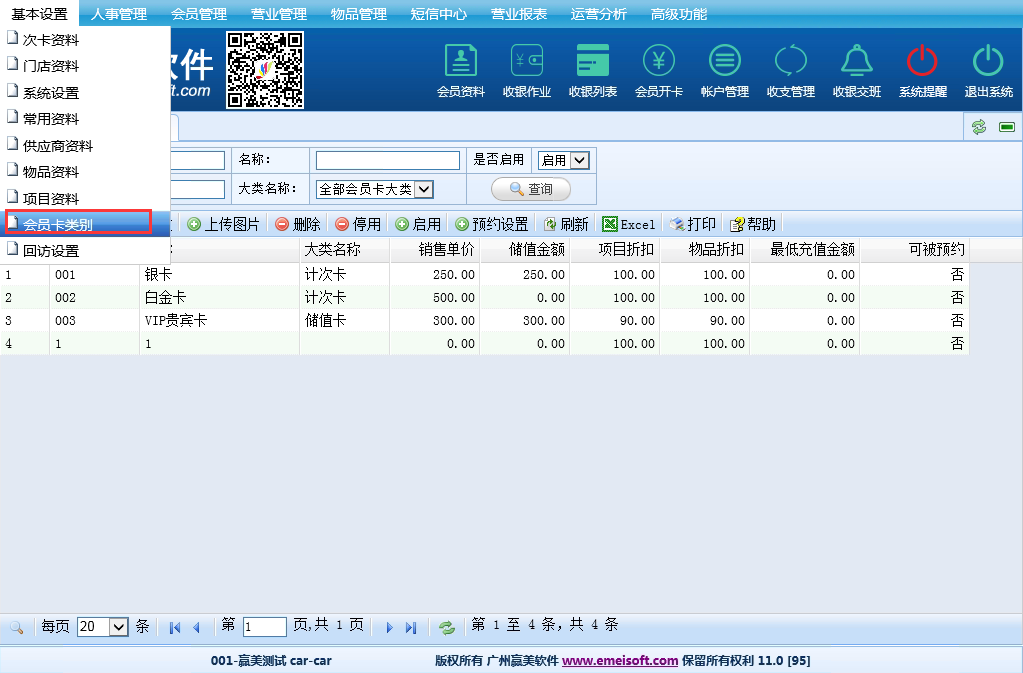
Task: Open the 会员资料 member info icon
Action: tap(460, 70)
